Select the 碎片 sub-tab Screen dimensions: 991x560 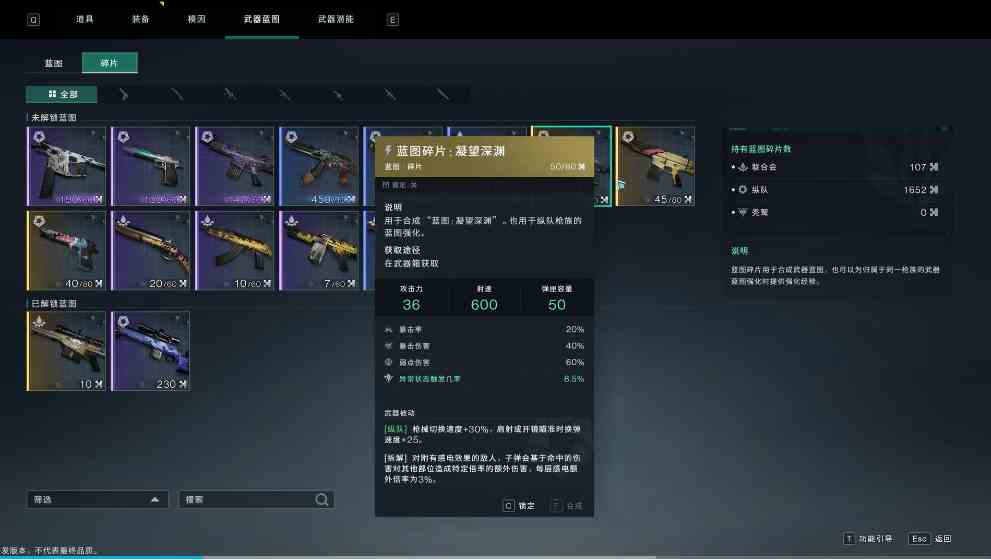coord(109,63)
